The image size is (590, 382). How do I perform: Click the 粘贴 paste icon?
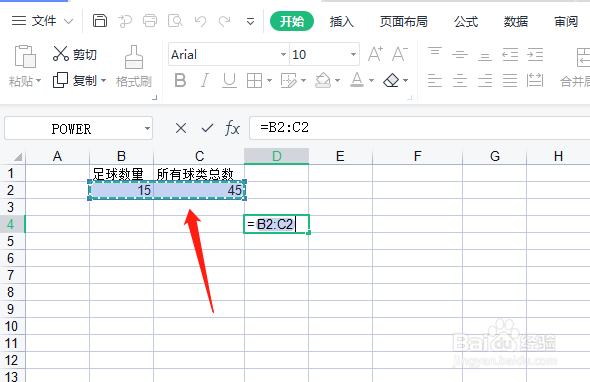click(25, 56)
